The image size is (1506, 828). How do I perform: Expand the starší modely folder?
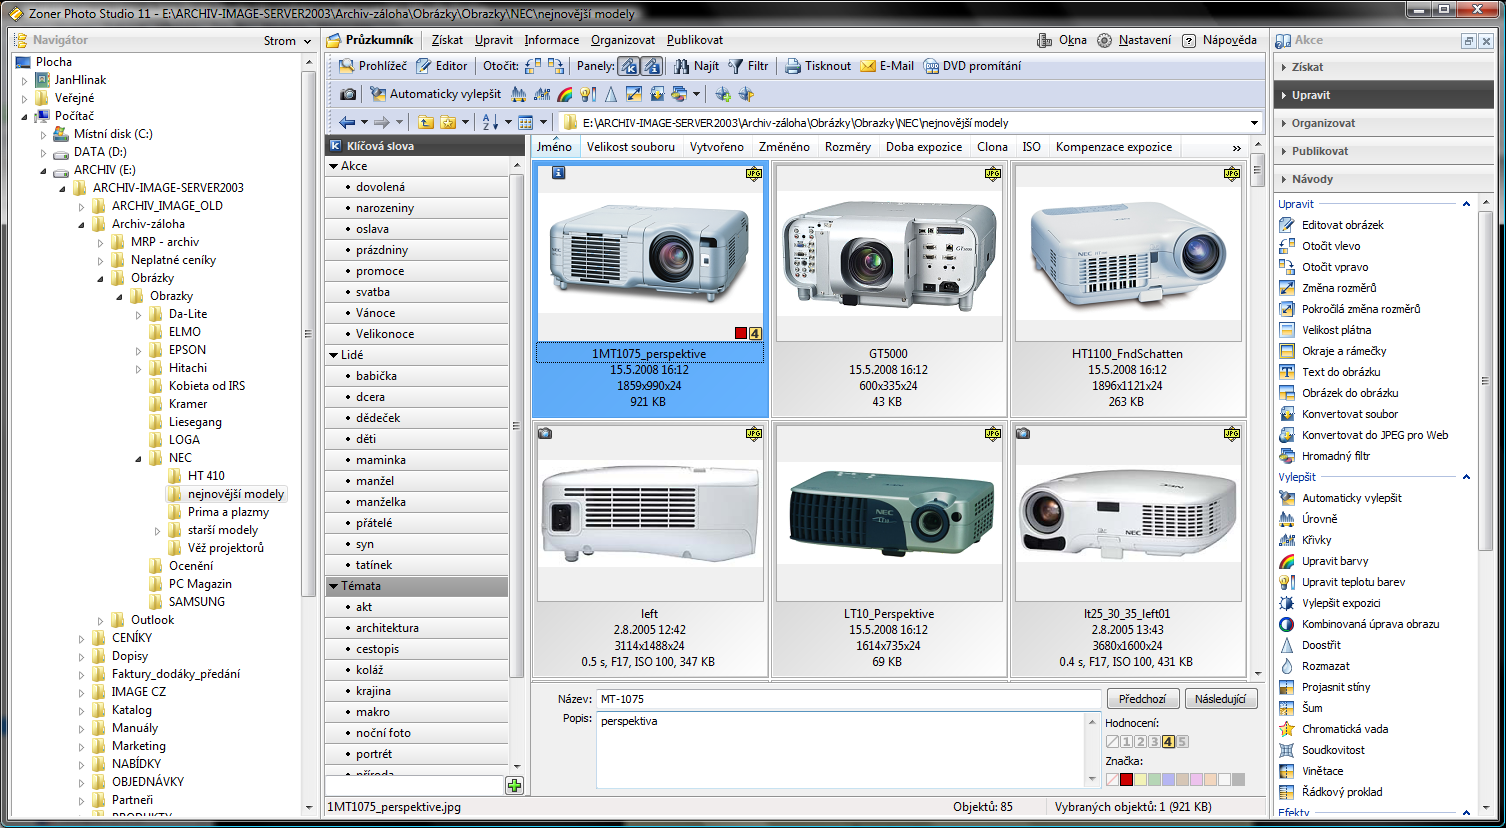pos(158,531)
